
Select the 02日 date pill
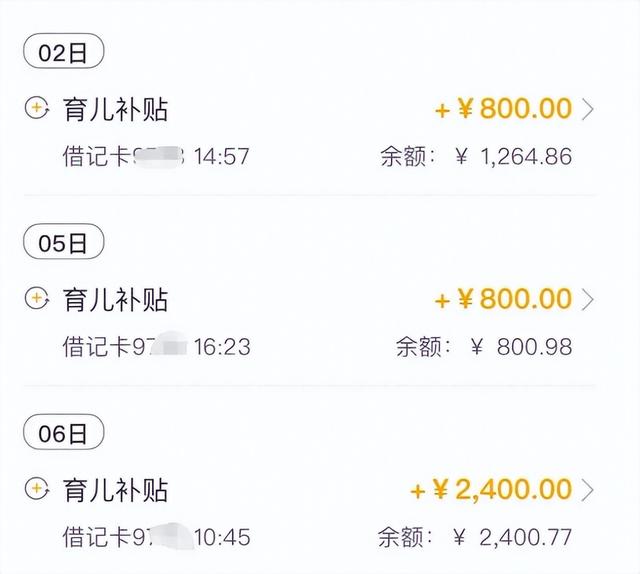point(64,51)
